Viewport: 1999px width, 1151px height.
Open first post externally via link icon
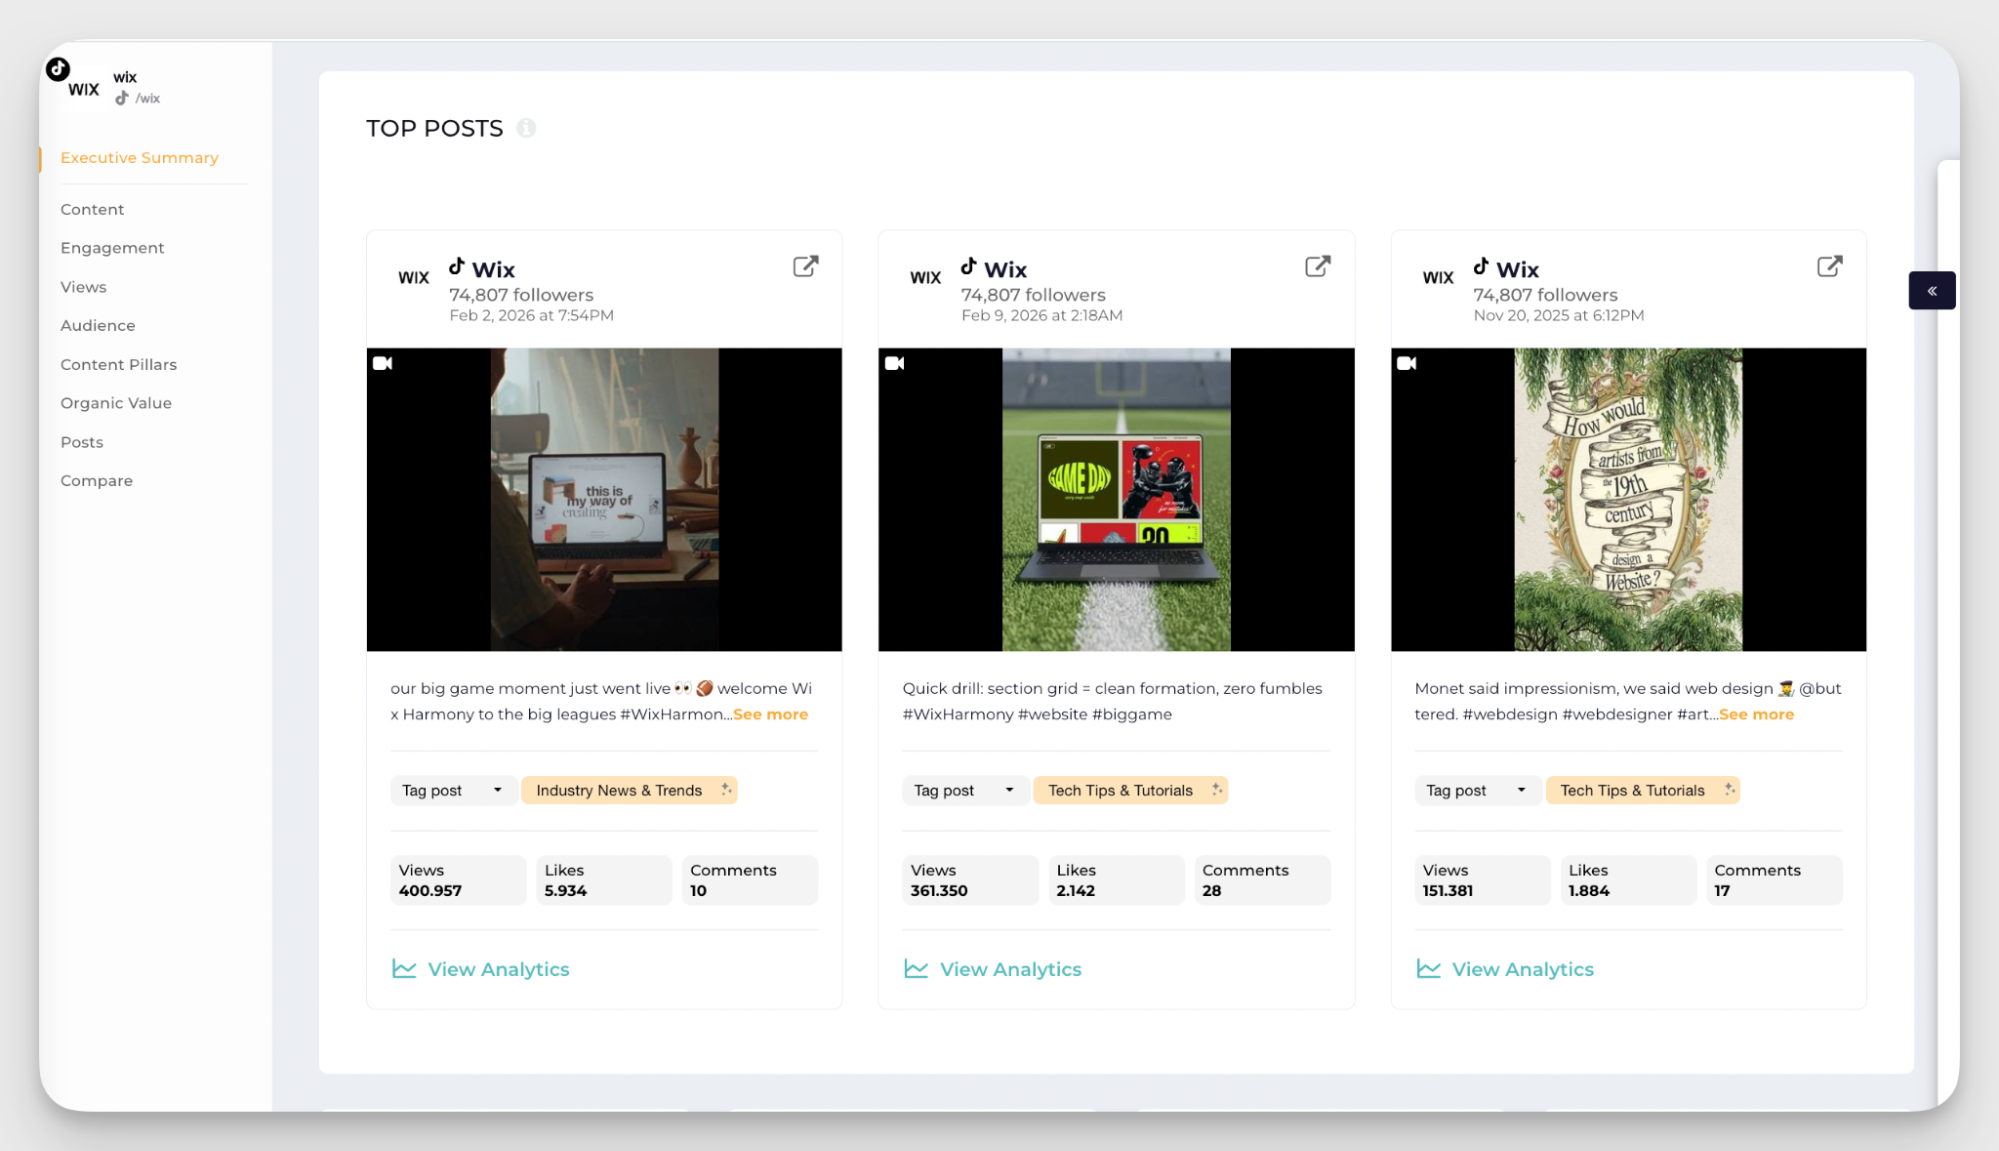point(805,266)
